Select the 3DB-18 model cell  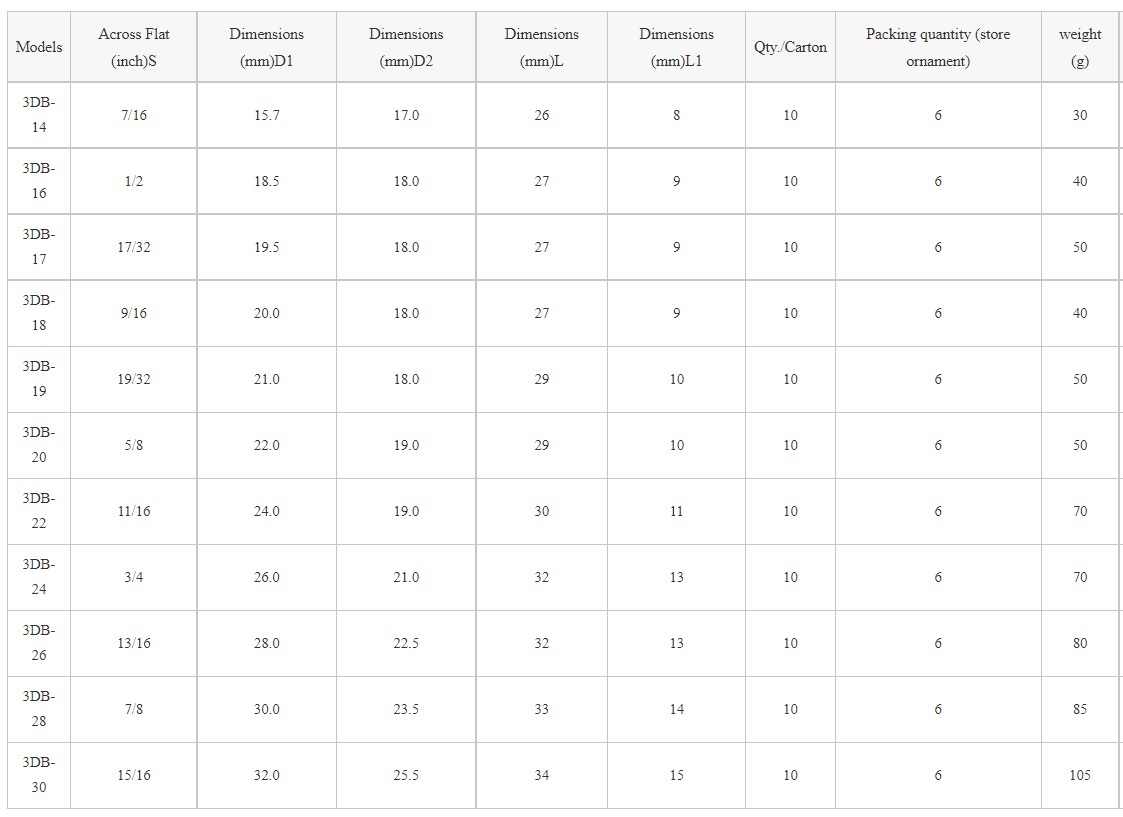coord(39,313)
